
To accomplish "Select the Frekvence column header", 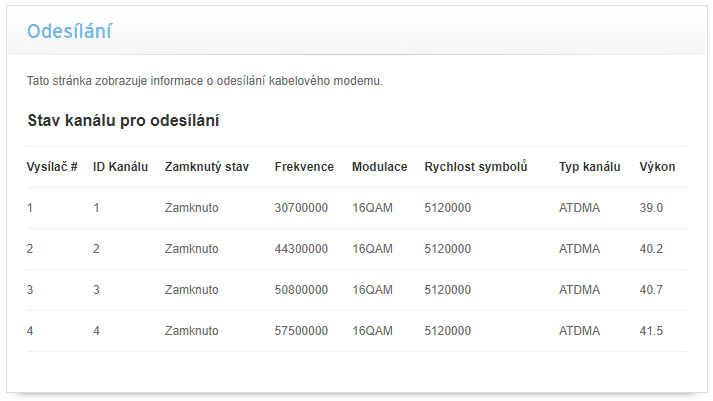I will pos(304,167).
